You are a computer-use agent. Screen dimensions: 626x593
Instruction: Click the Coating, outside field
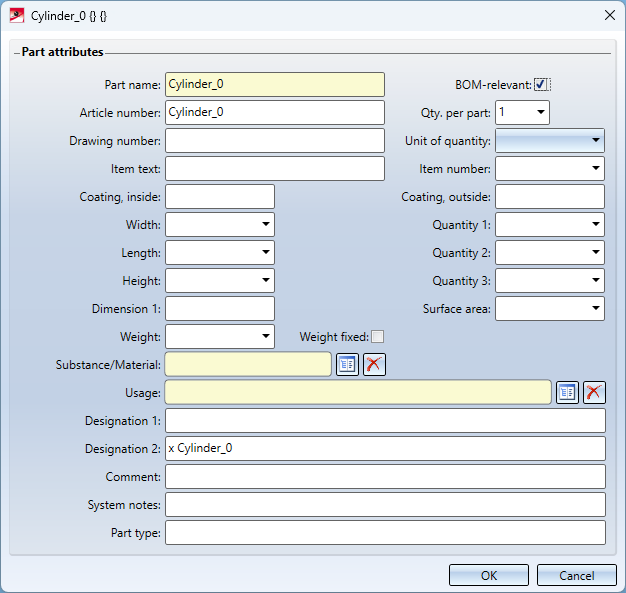tap(550, 196)
